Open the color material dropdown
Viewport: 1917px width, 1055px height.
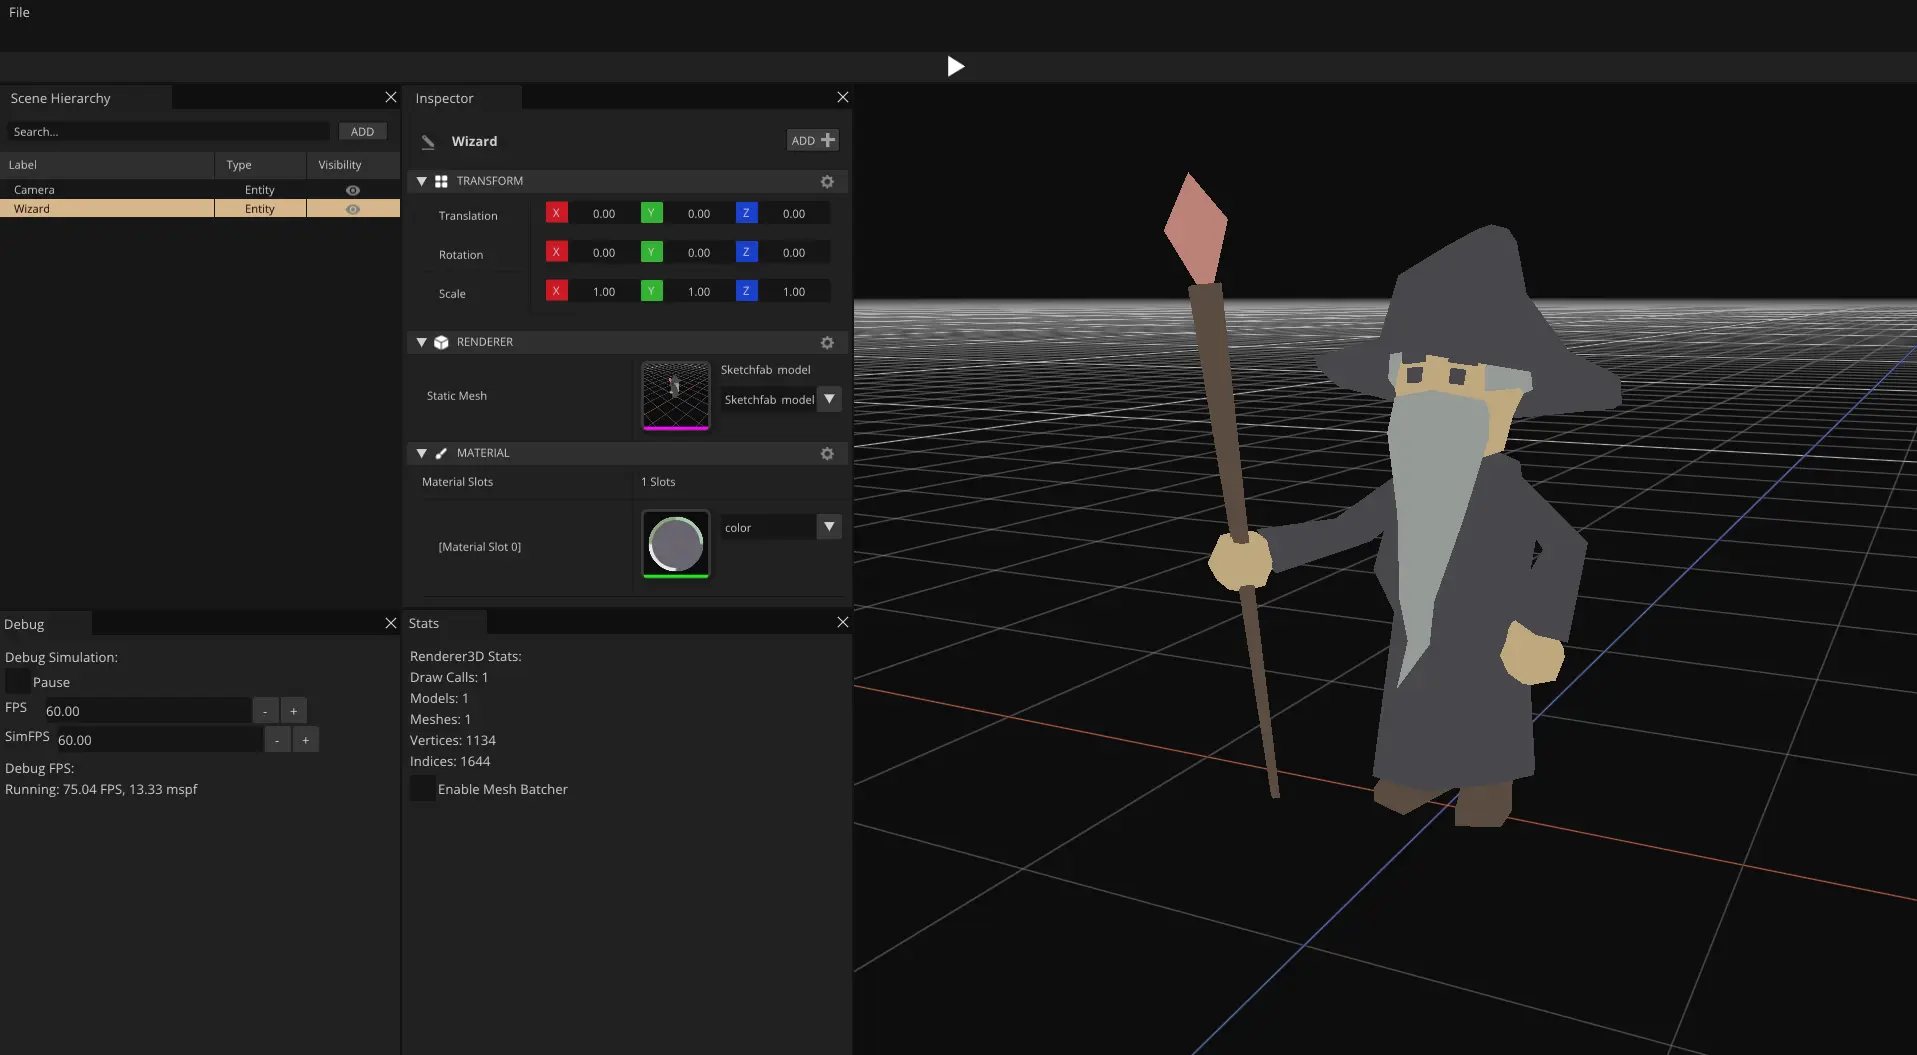[x=829, y=527]
